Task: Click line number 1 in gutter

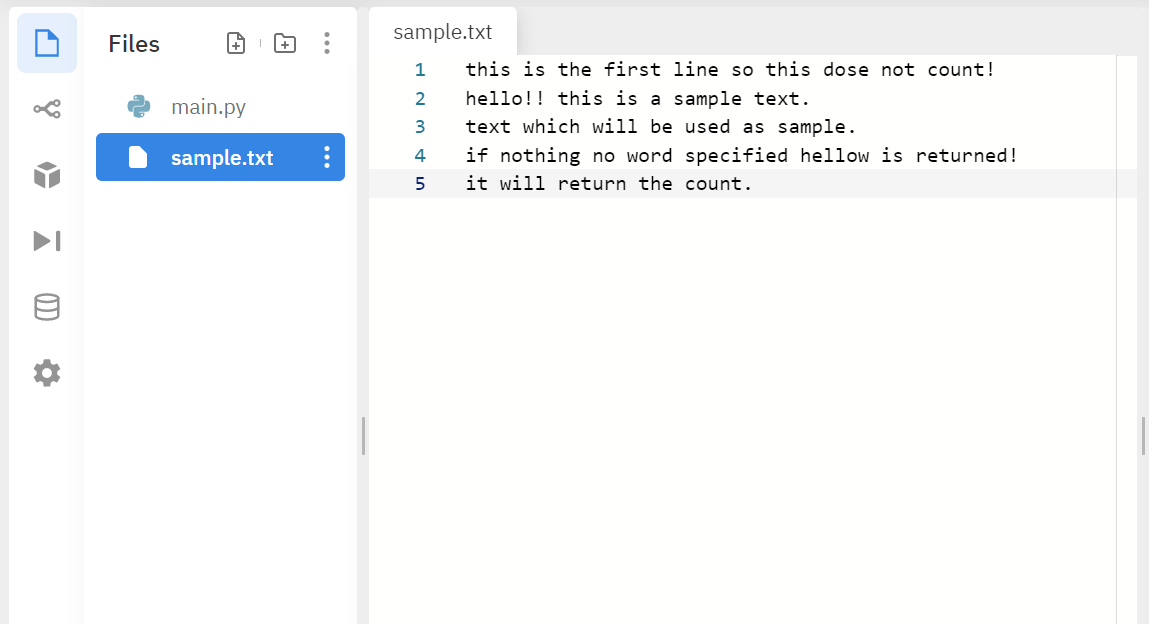Action: pos(420,70)
